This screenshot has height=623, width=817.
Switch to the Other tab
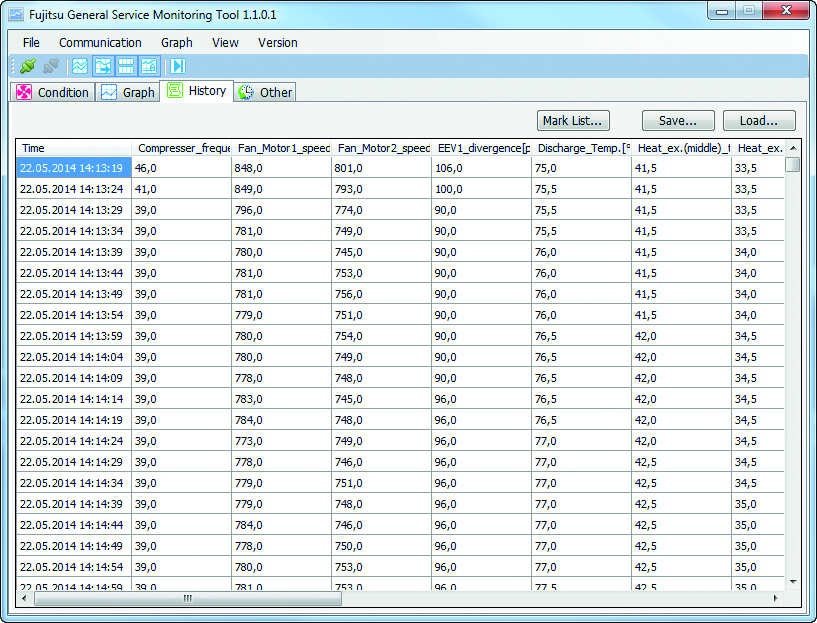(x=266, y=92)
